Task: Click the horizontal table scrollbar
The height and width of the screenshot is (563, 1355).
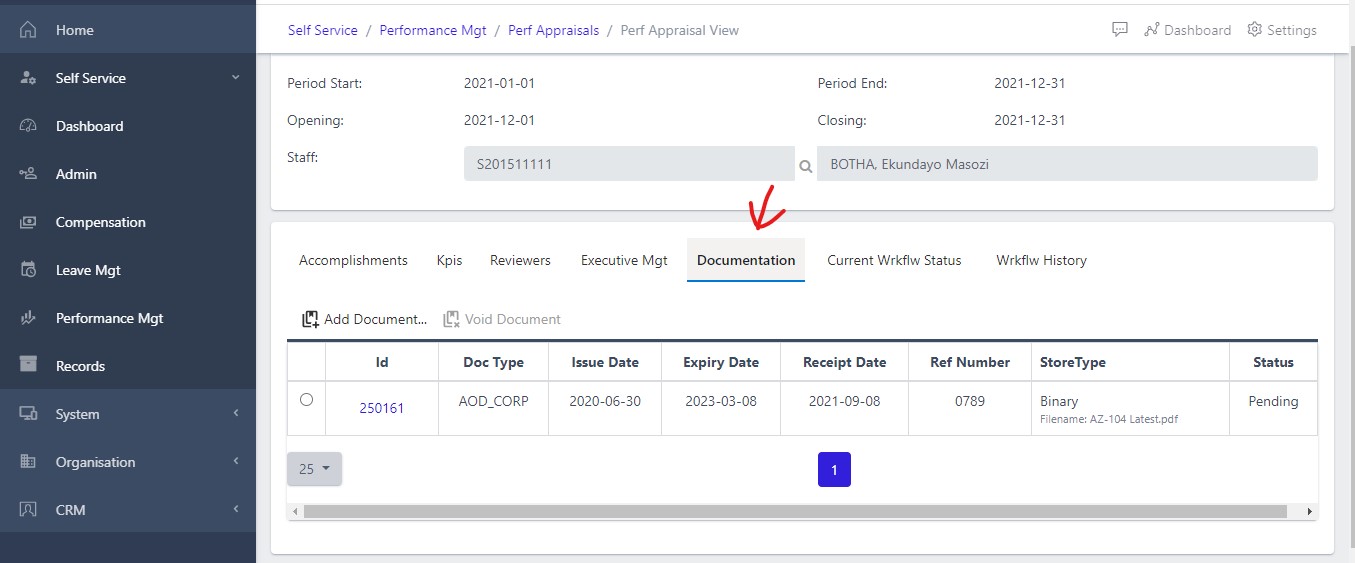Action: point(795,511)
